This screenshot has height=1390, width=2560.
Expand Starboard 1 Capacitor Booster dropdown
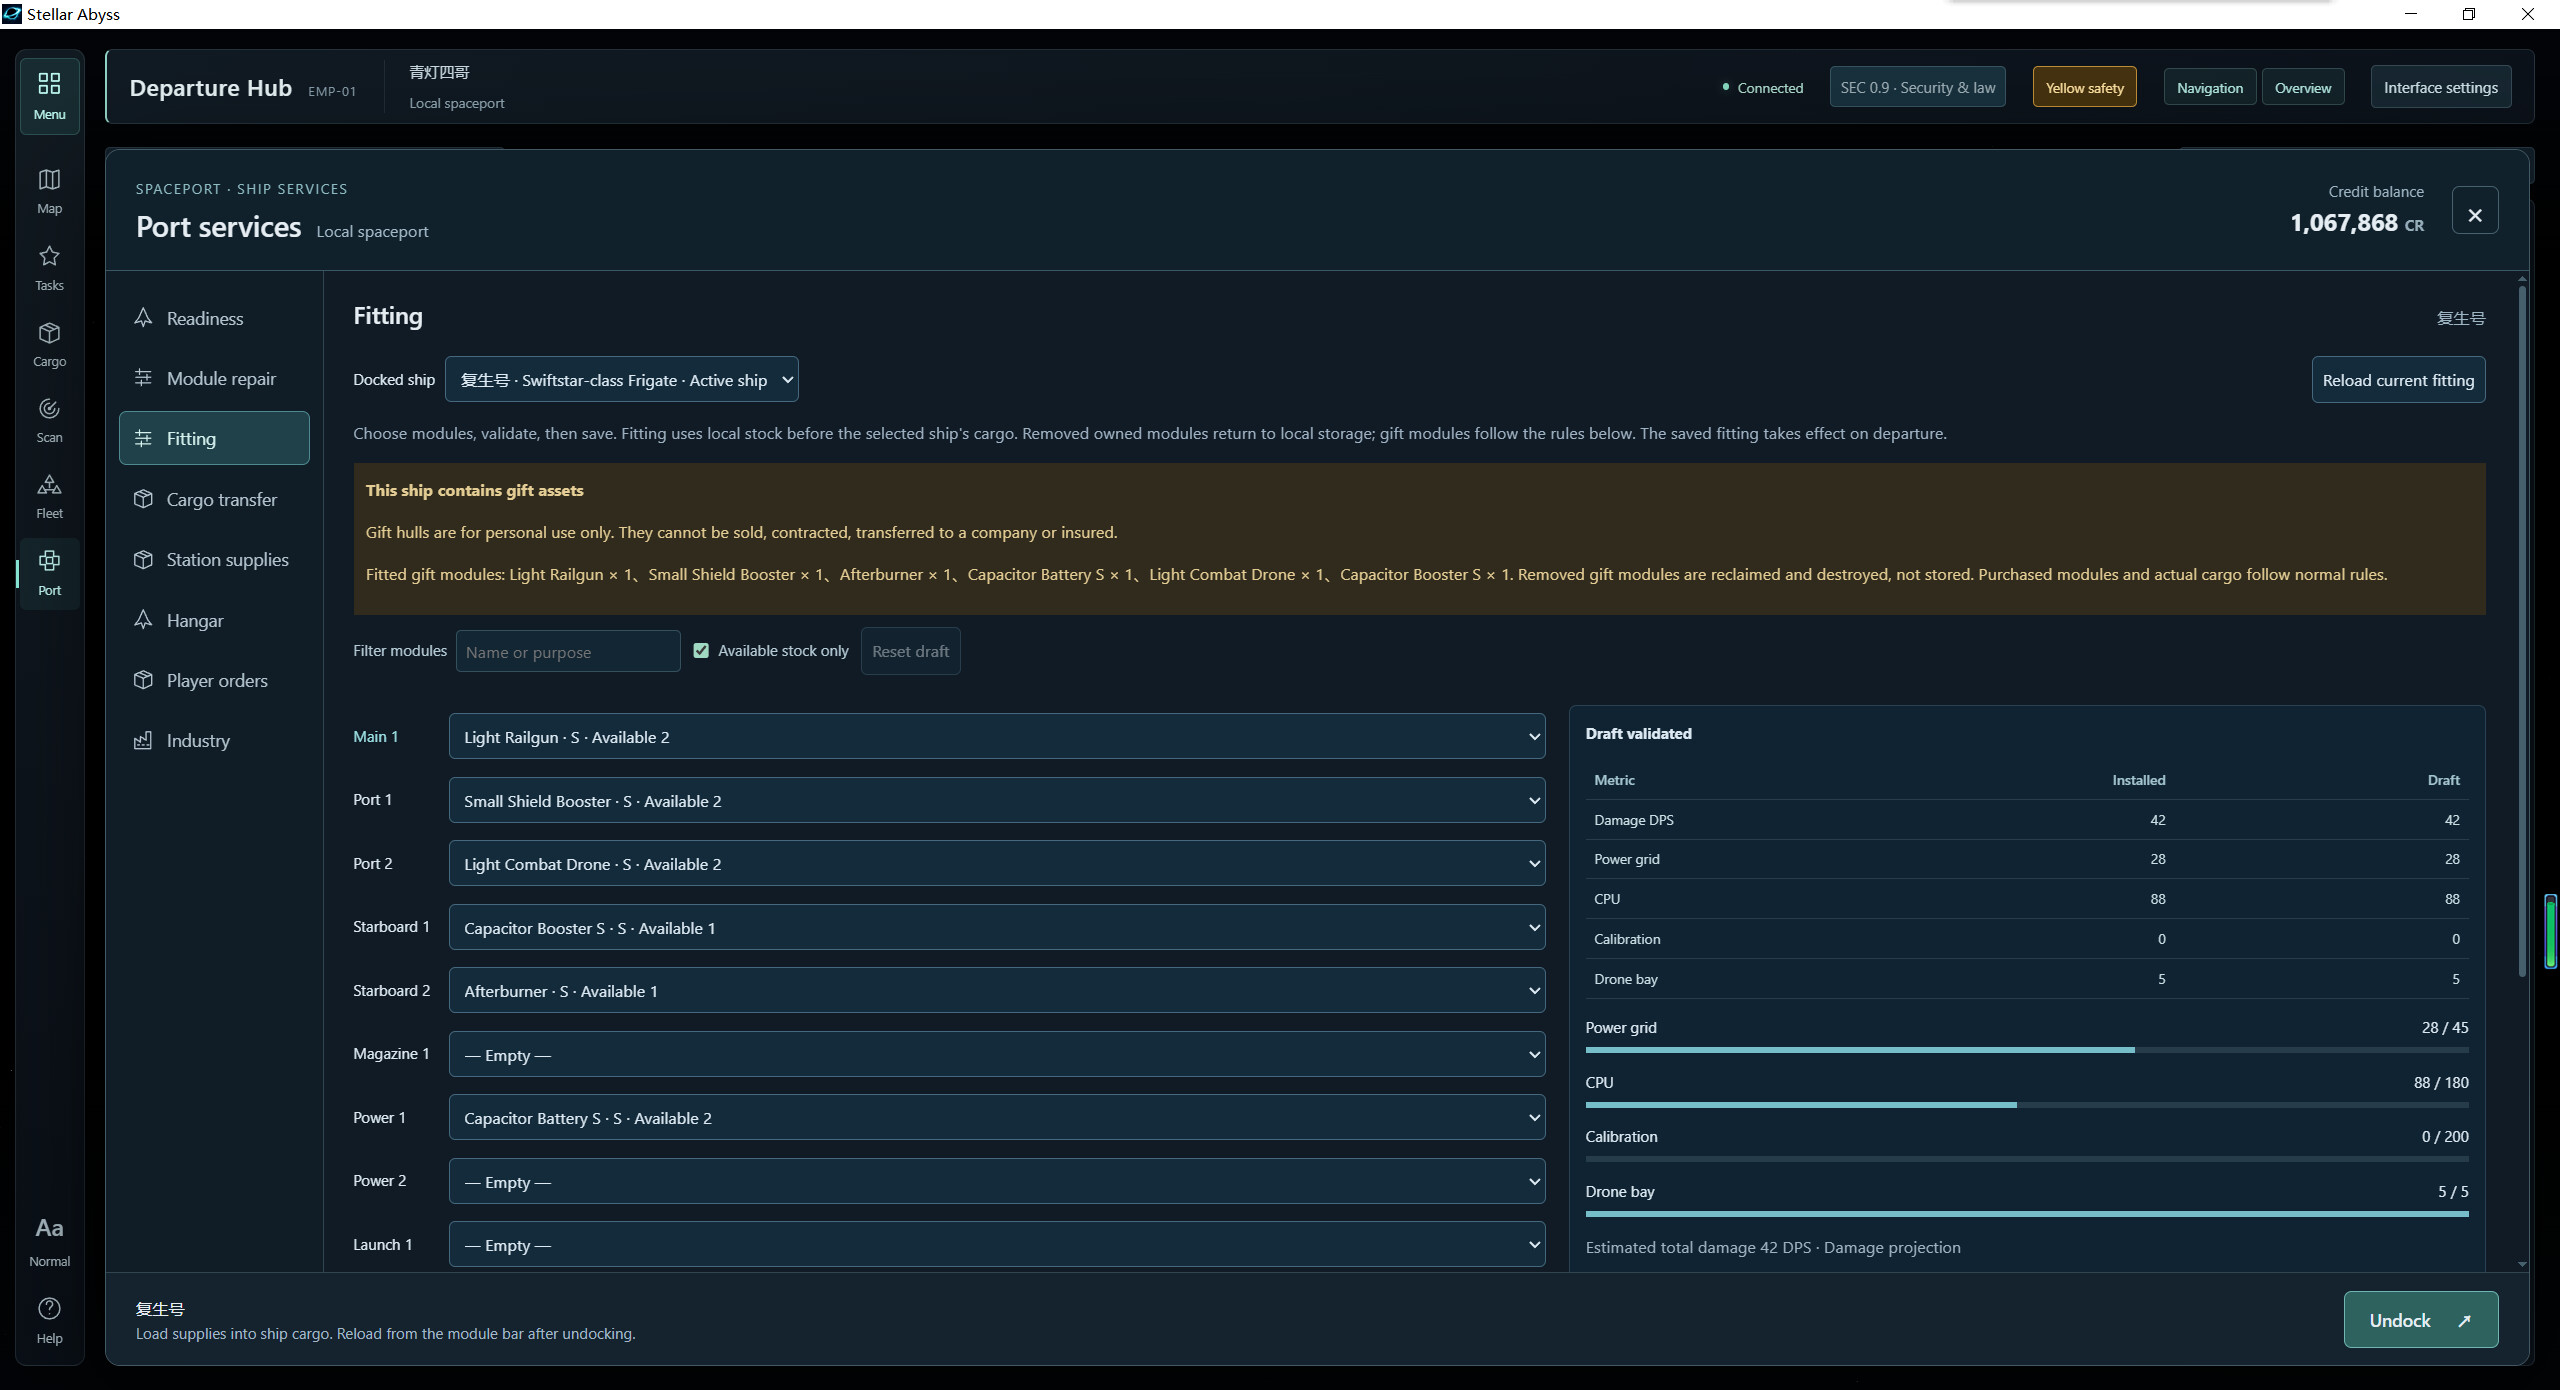tap(997, 927)
